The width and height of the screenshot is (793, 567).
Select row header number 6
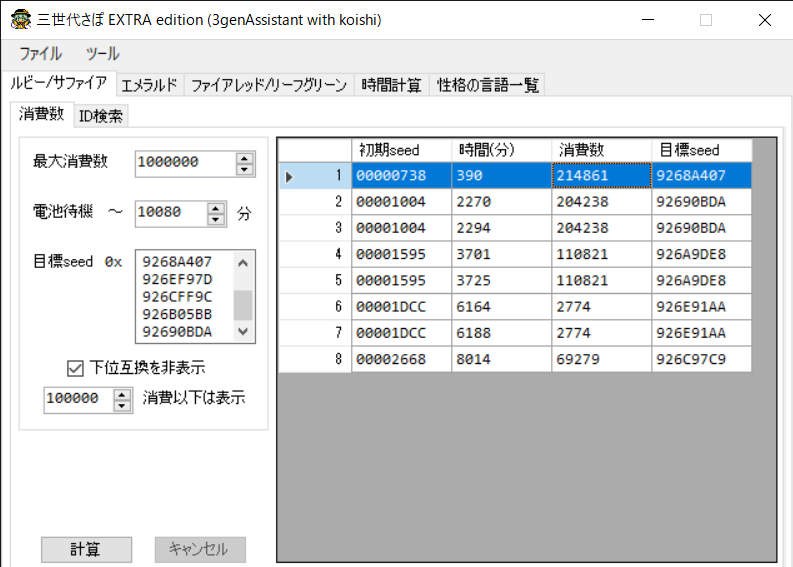coord(315,307)
